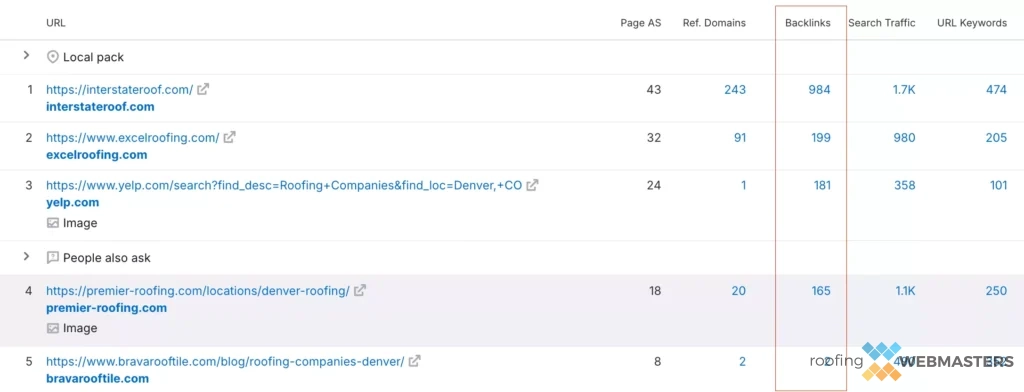Viewport: 1024px width, 392px height.
Task: Click the bold excelroofing.com domain
Action: [x=97, y=155]
